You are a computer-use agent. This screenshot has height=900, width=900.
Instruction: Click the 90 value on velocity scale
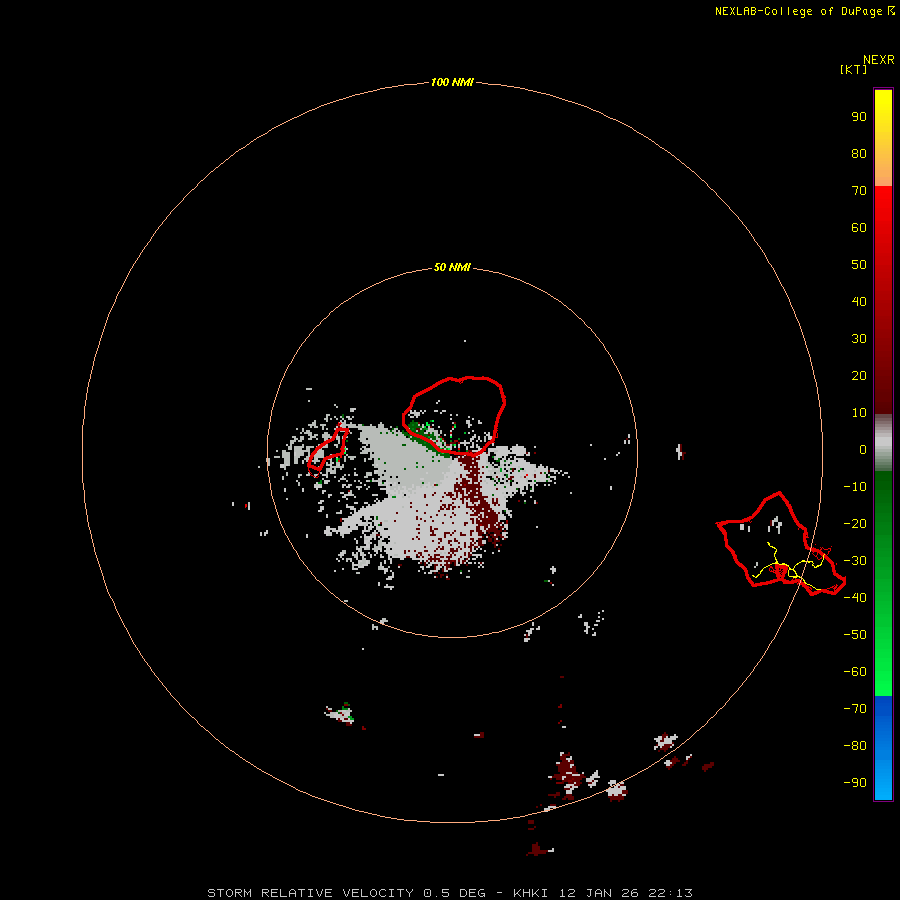[859, 117]
